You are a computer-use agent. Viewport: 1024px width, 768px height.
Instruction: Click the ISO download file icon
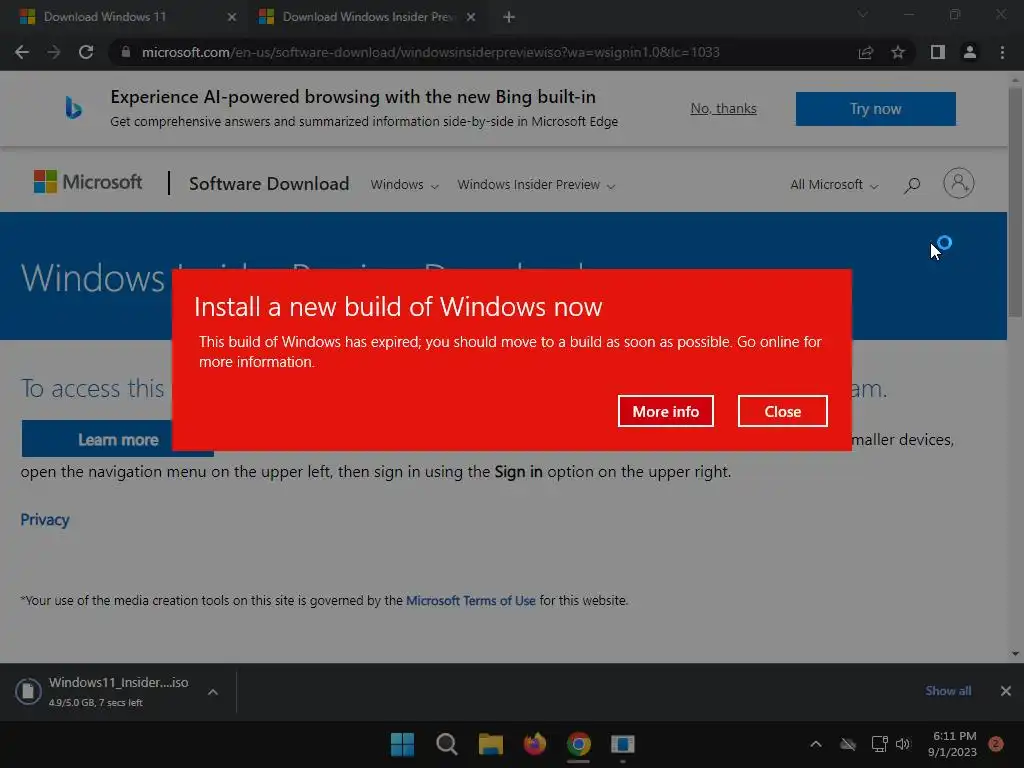28,691
